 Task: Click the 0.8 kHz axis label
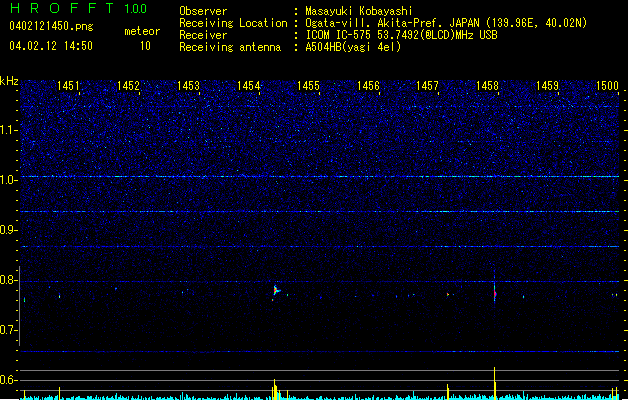[x=8, y=280]
